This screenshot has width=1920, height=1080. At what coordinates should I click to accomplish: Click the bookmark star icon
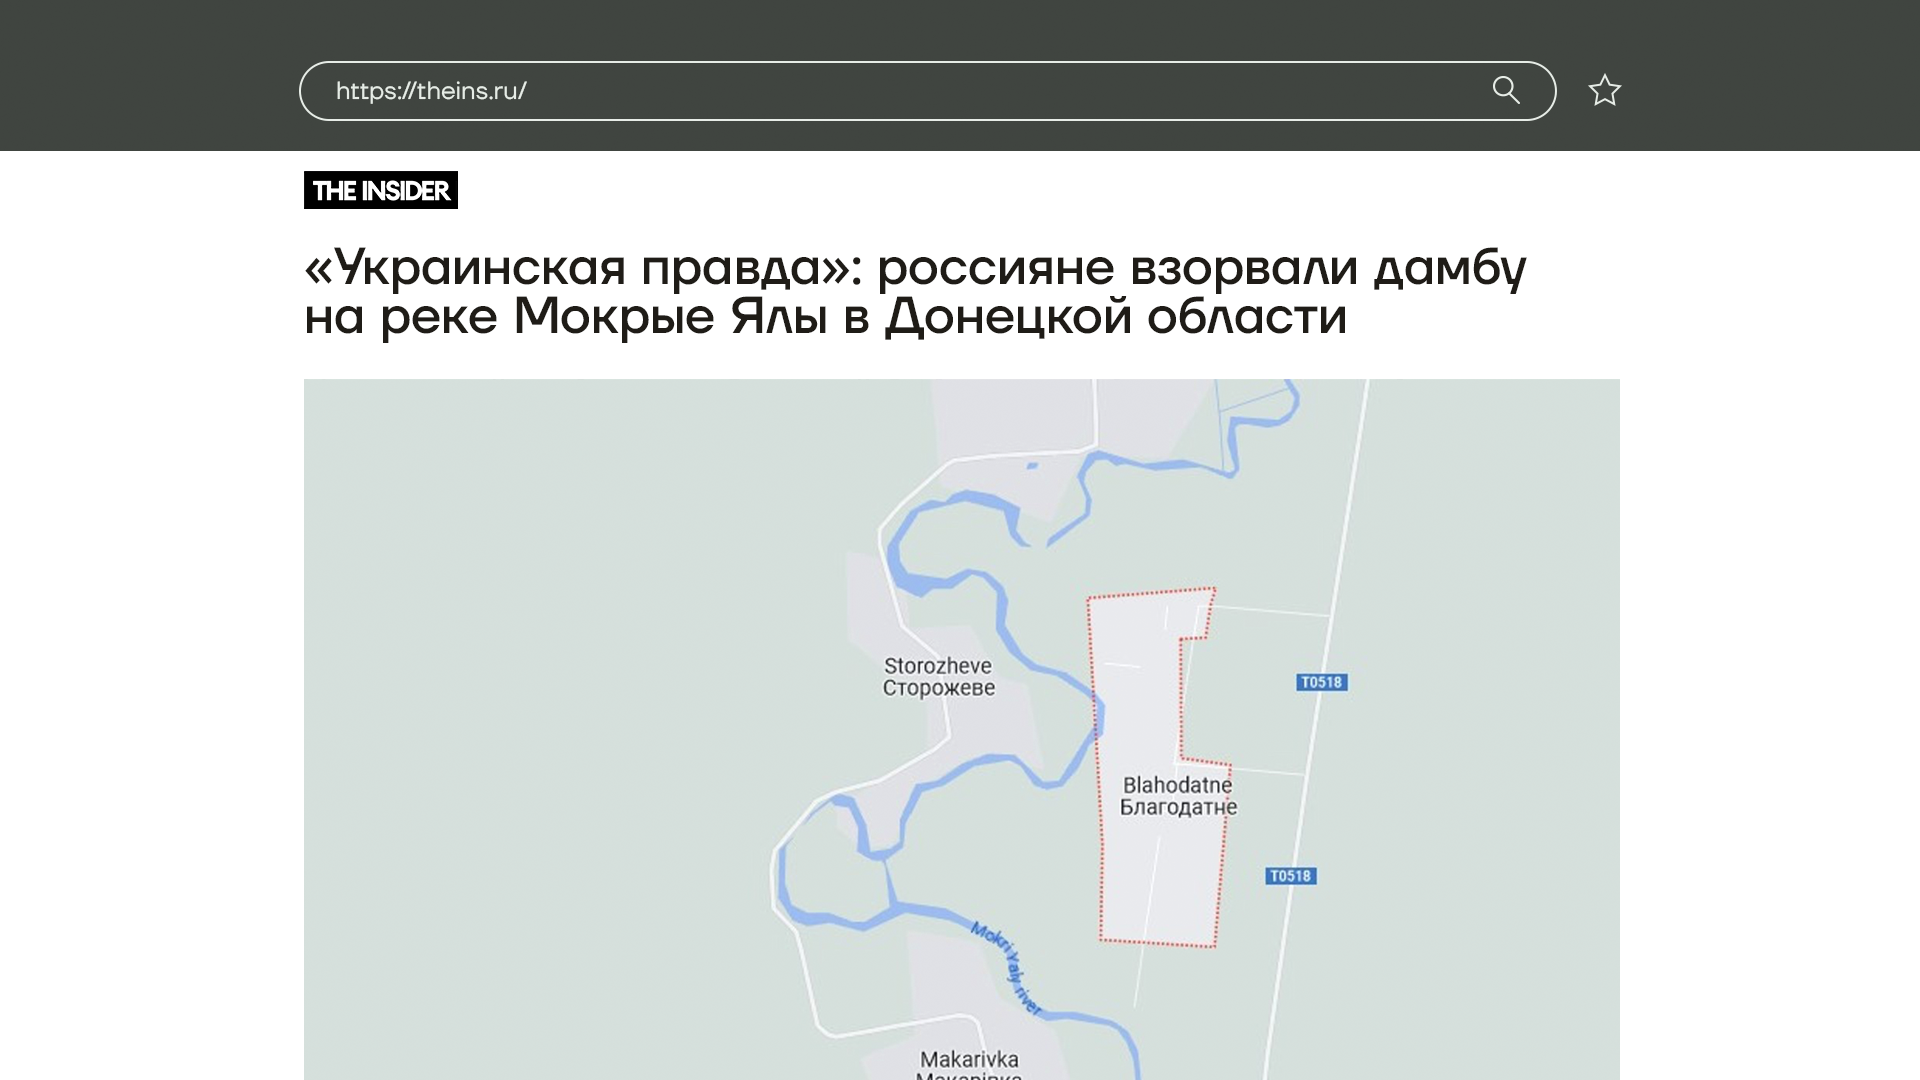click(1604, 91)
